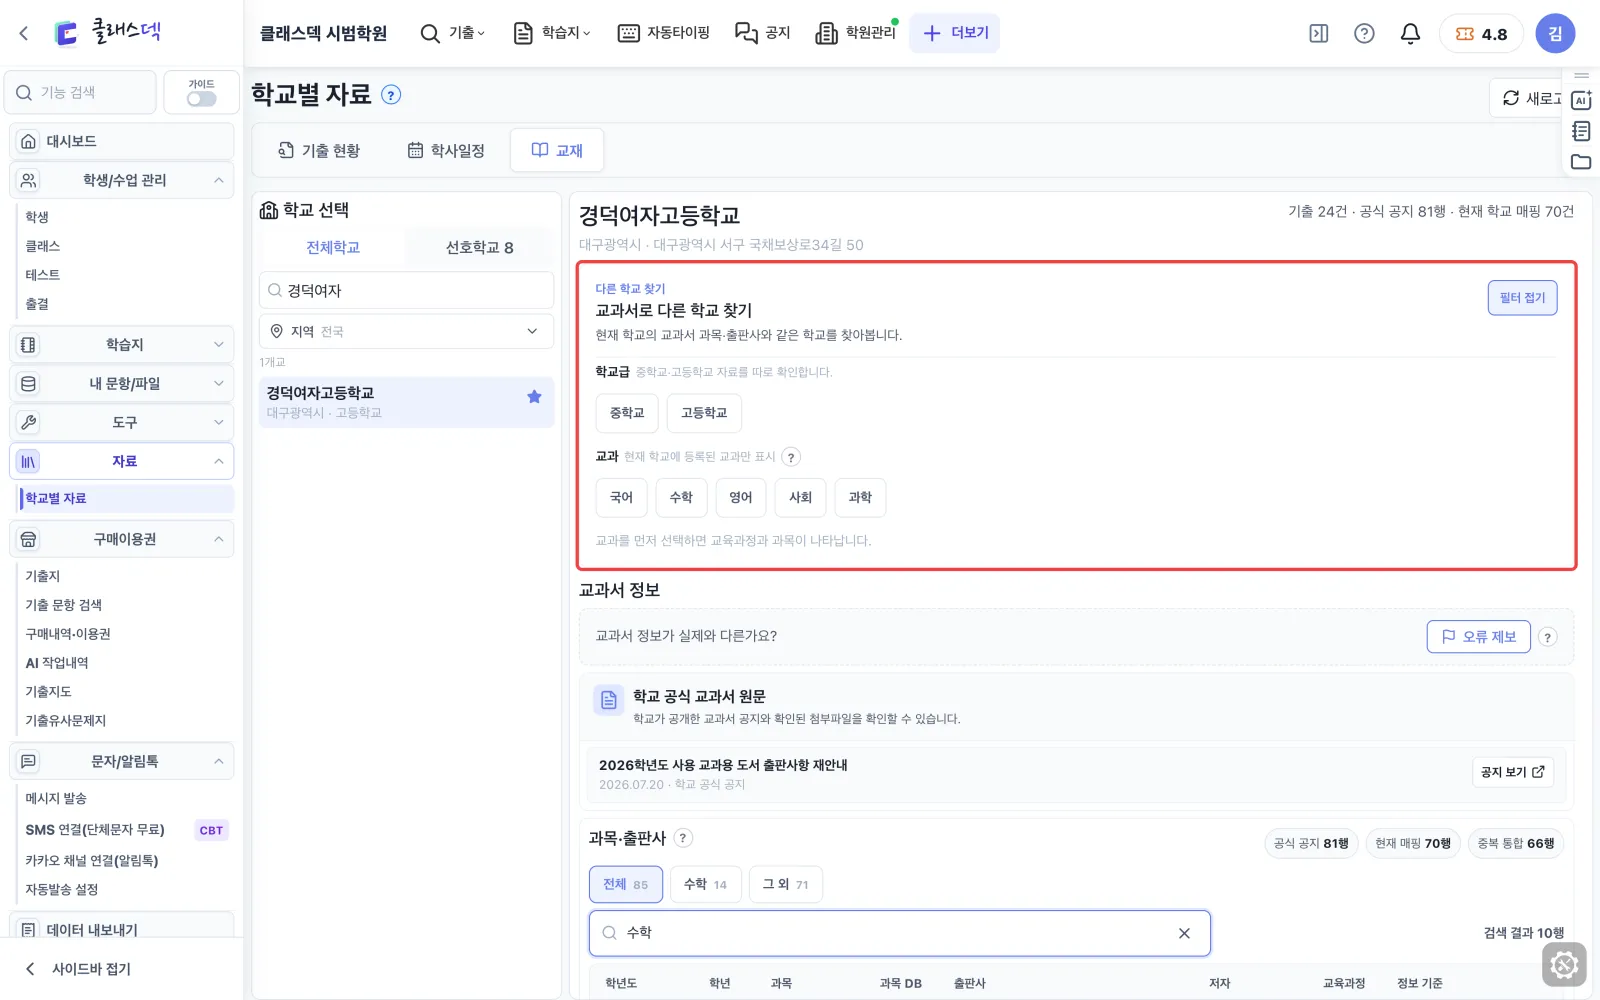The width and height of the screenshot is (1600, 1000).
Task: Expand the 내 문항/파일 sidebar section
Action: [122, 383]
